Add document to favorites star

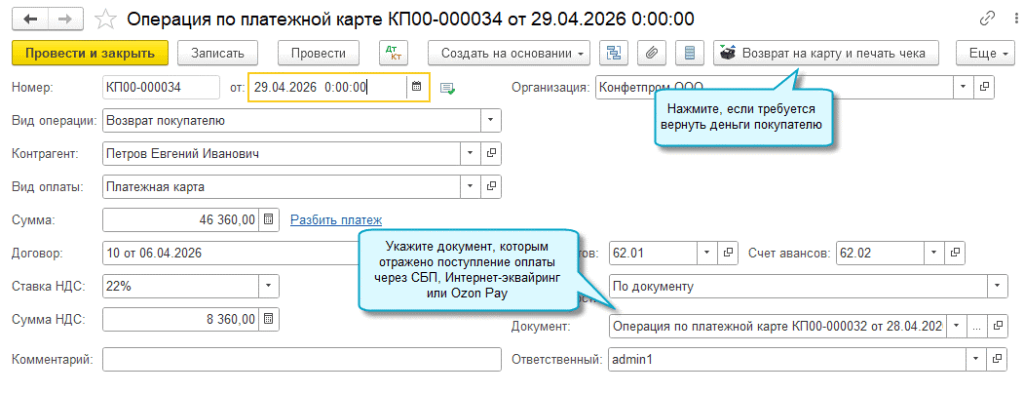(x=104, y=19)
